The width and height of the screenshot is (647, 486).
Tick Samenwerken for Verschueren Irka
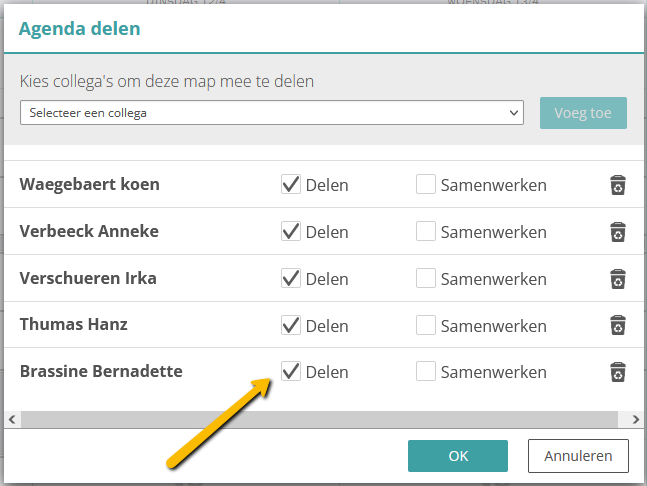tap(426, 278)
